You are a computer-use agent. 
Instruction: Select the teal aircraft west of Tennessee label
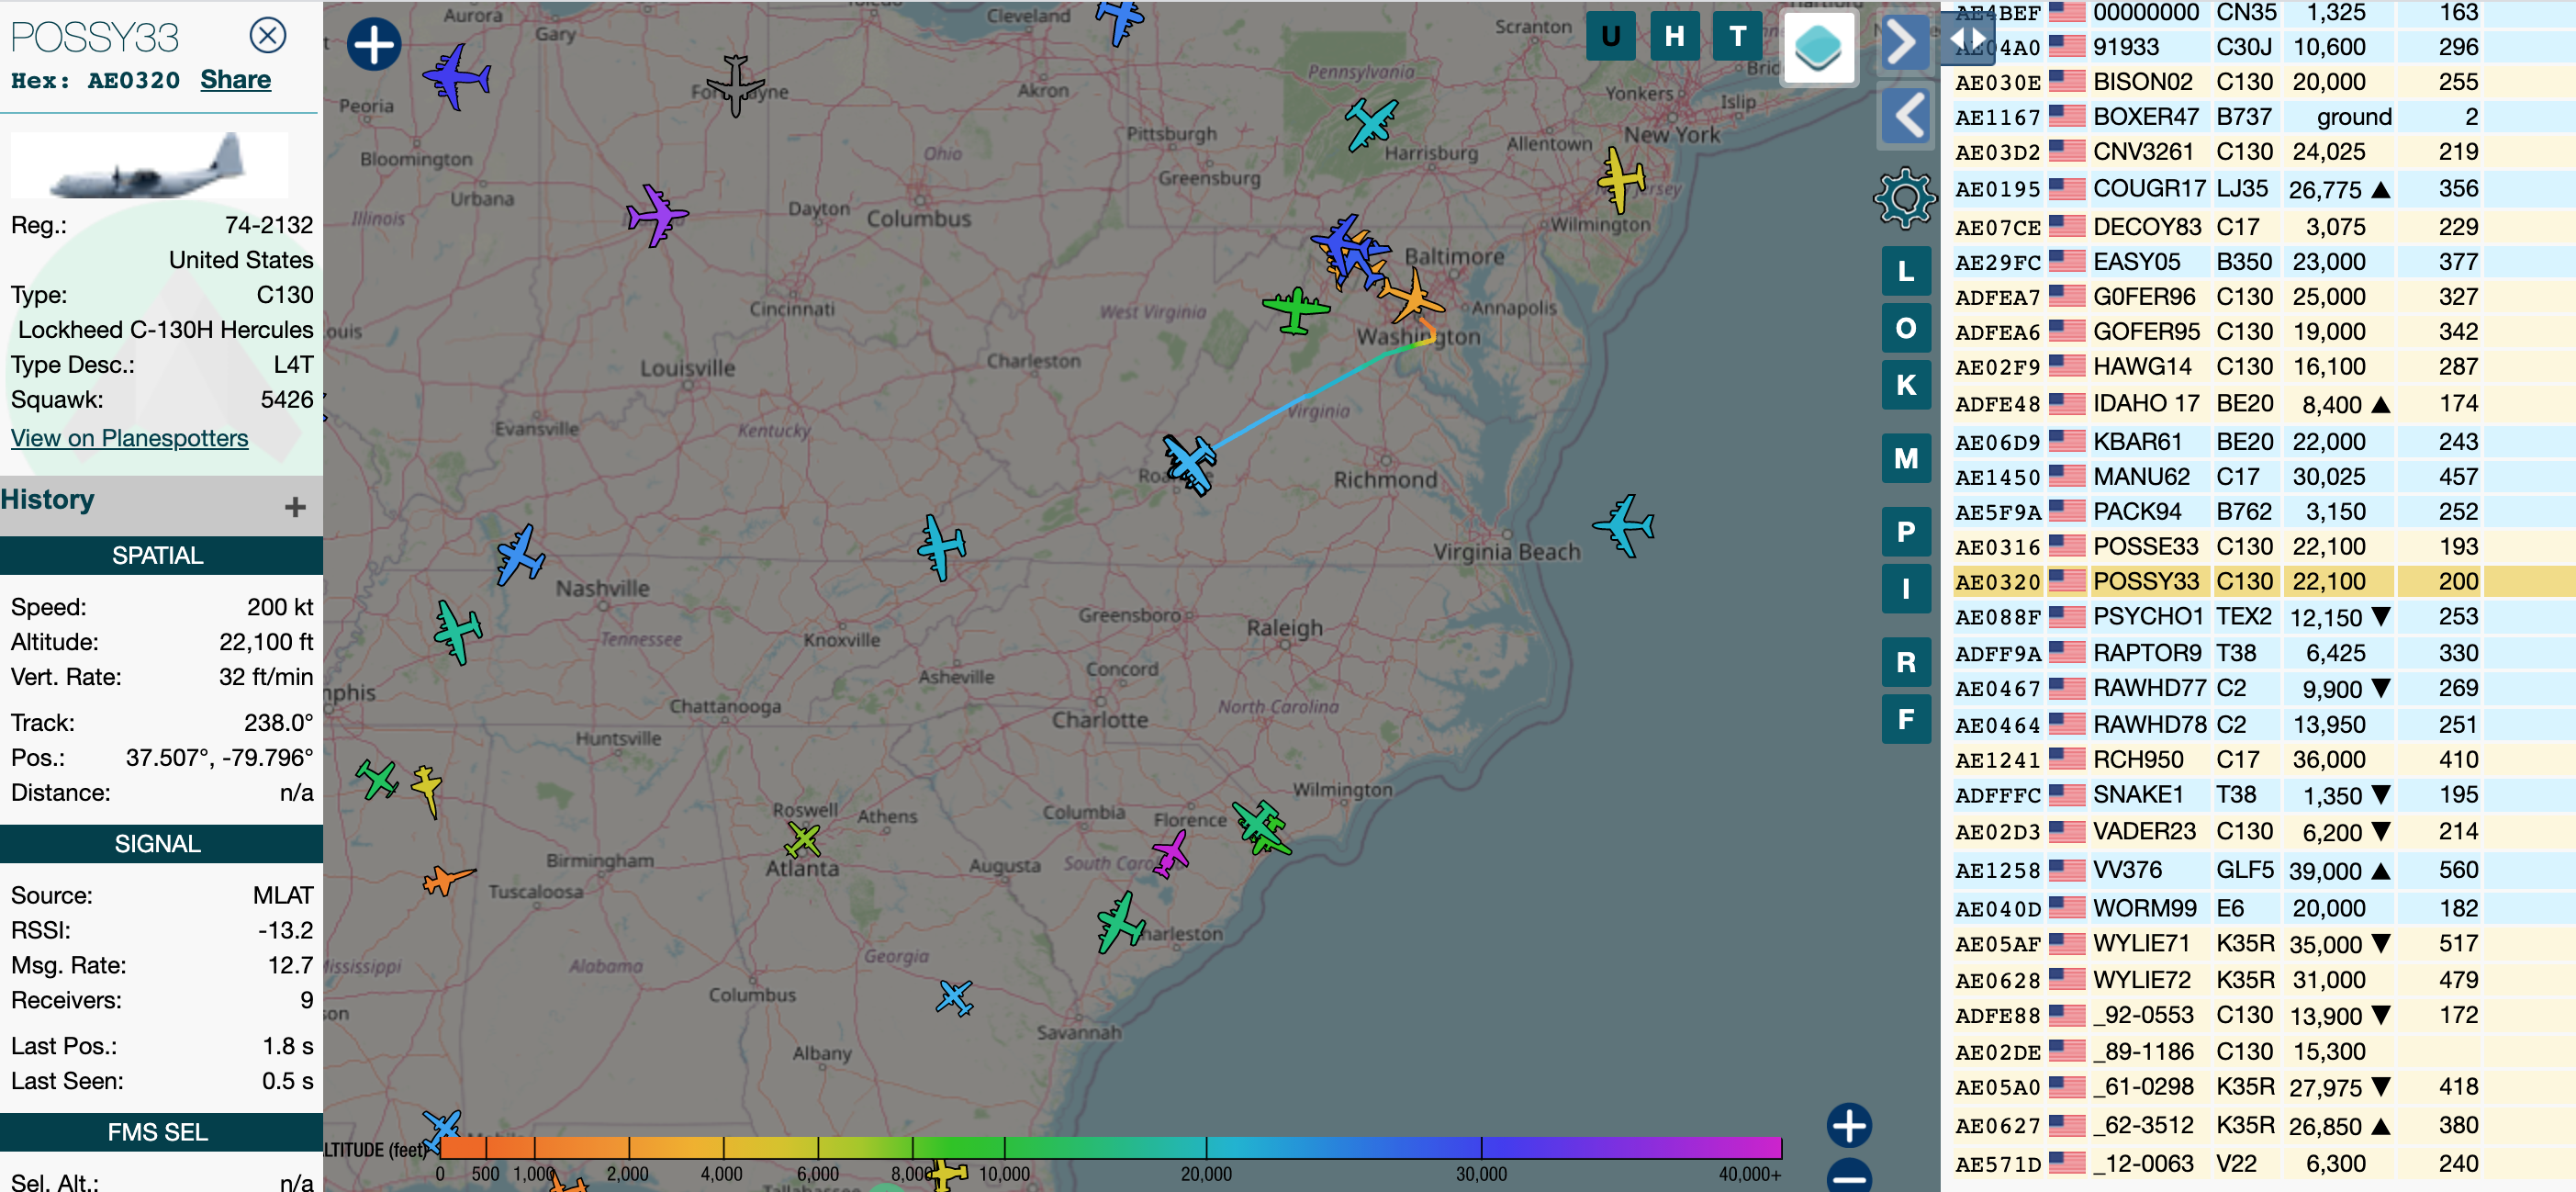click(458, 632)
